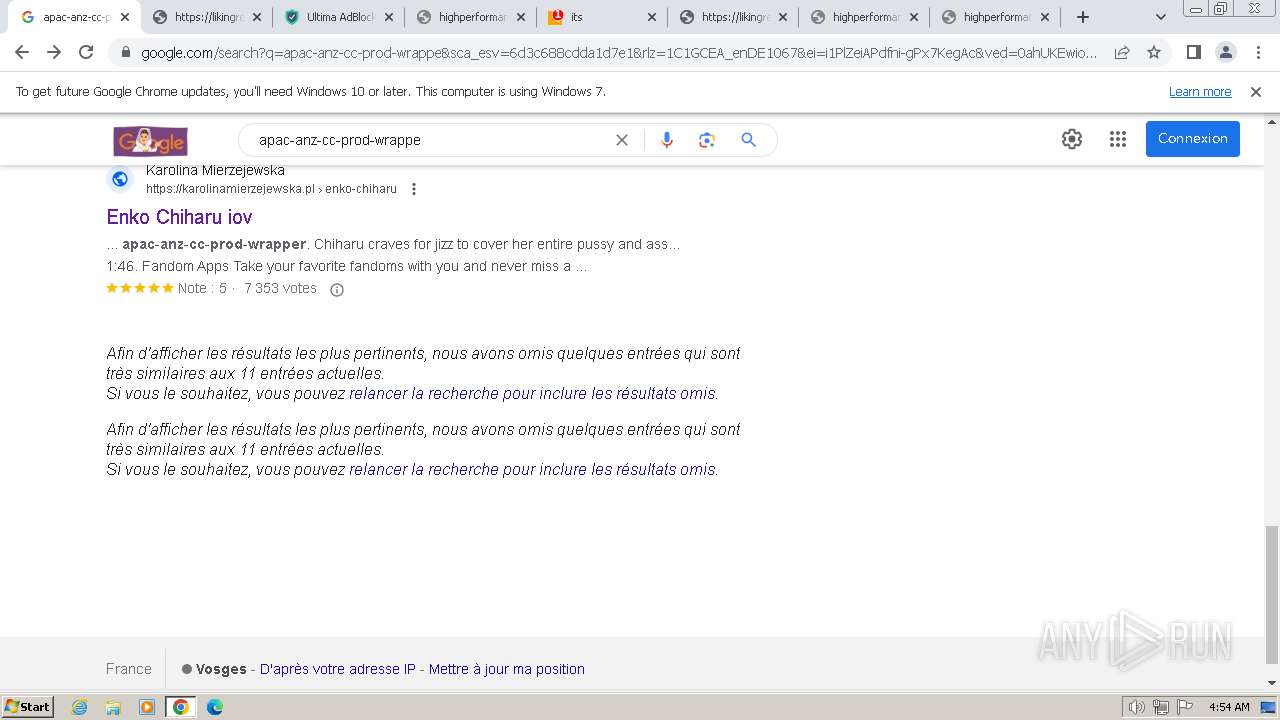Show rating info icon beside votes
Viewport: 1280px width, 720px height.
[x=337, y=290]
